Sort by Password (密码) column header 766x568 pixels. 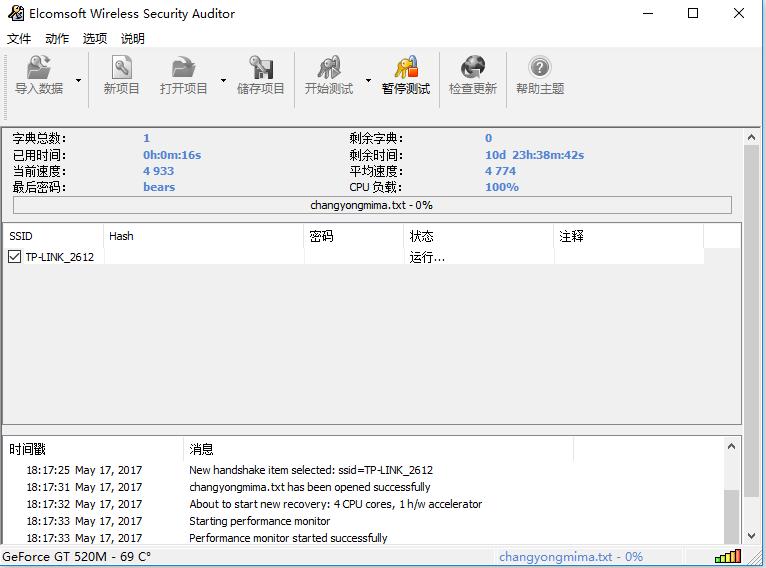[354, 236]
